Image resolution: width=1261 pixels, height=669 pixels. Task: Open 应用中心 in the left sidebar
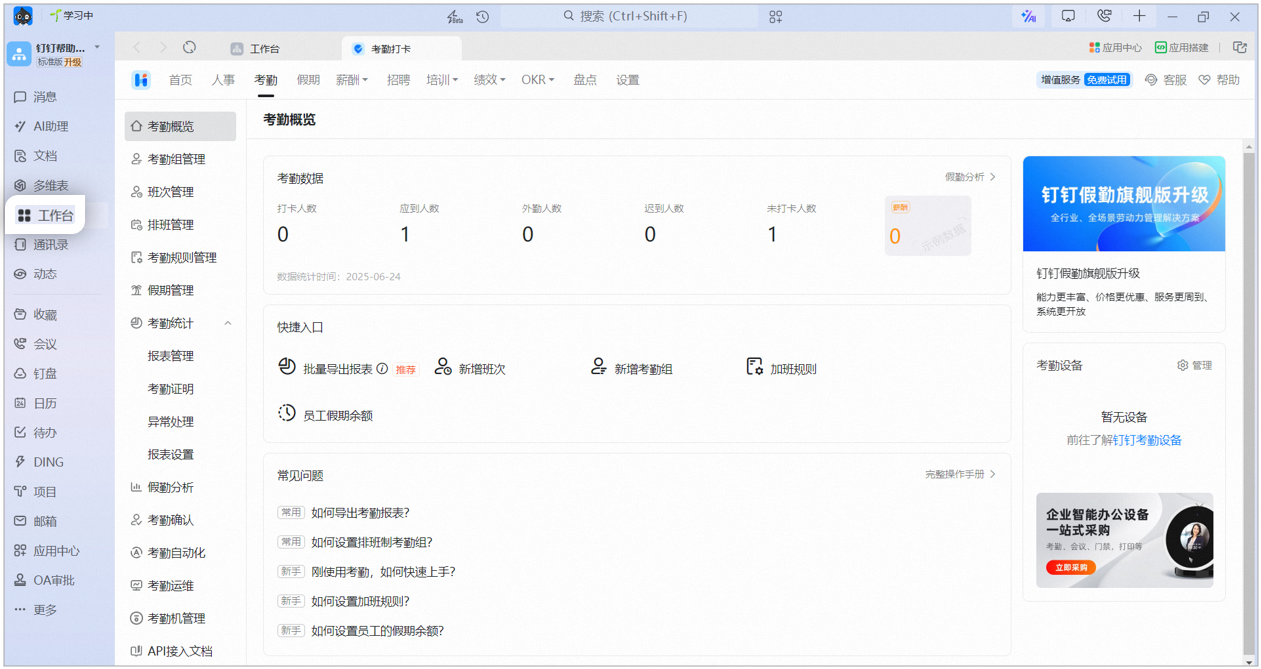[x=47, y=551]
